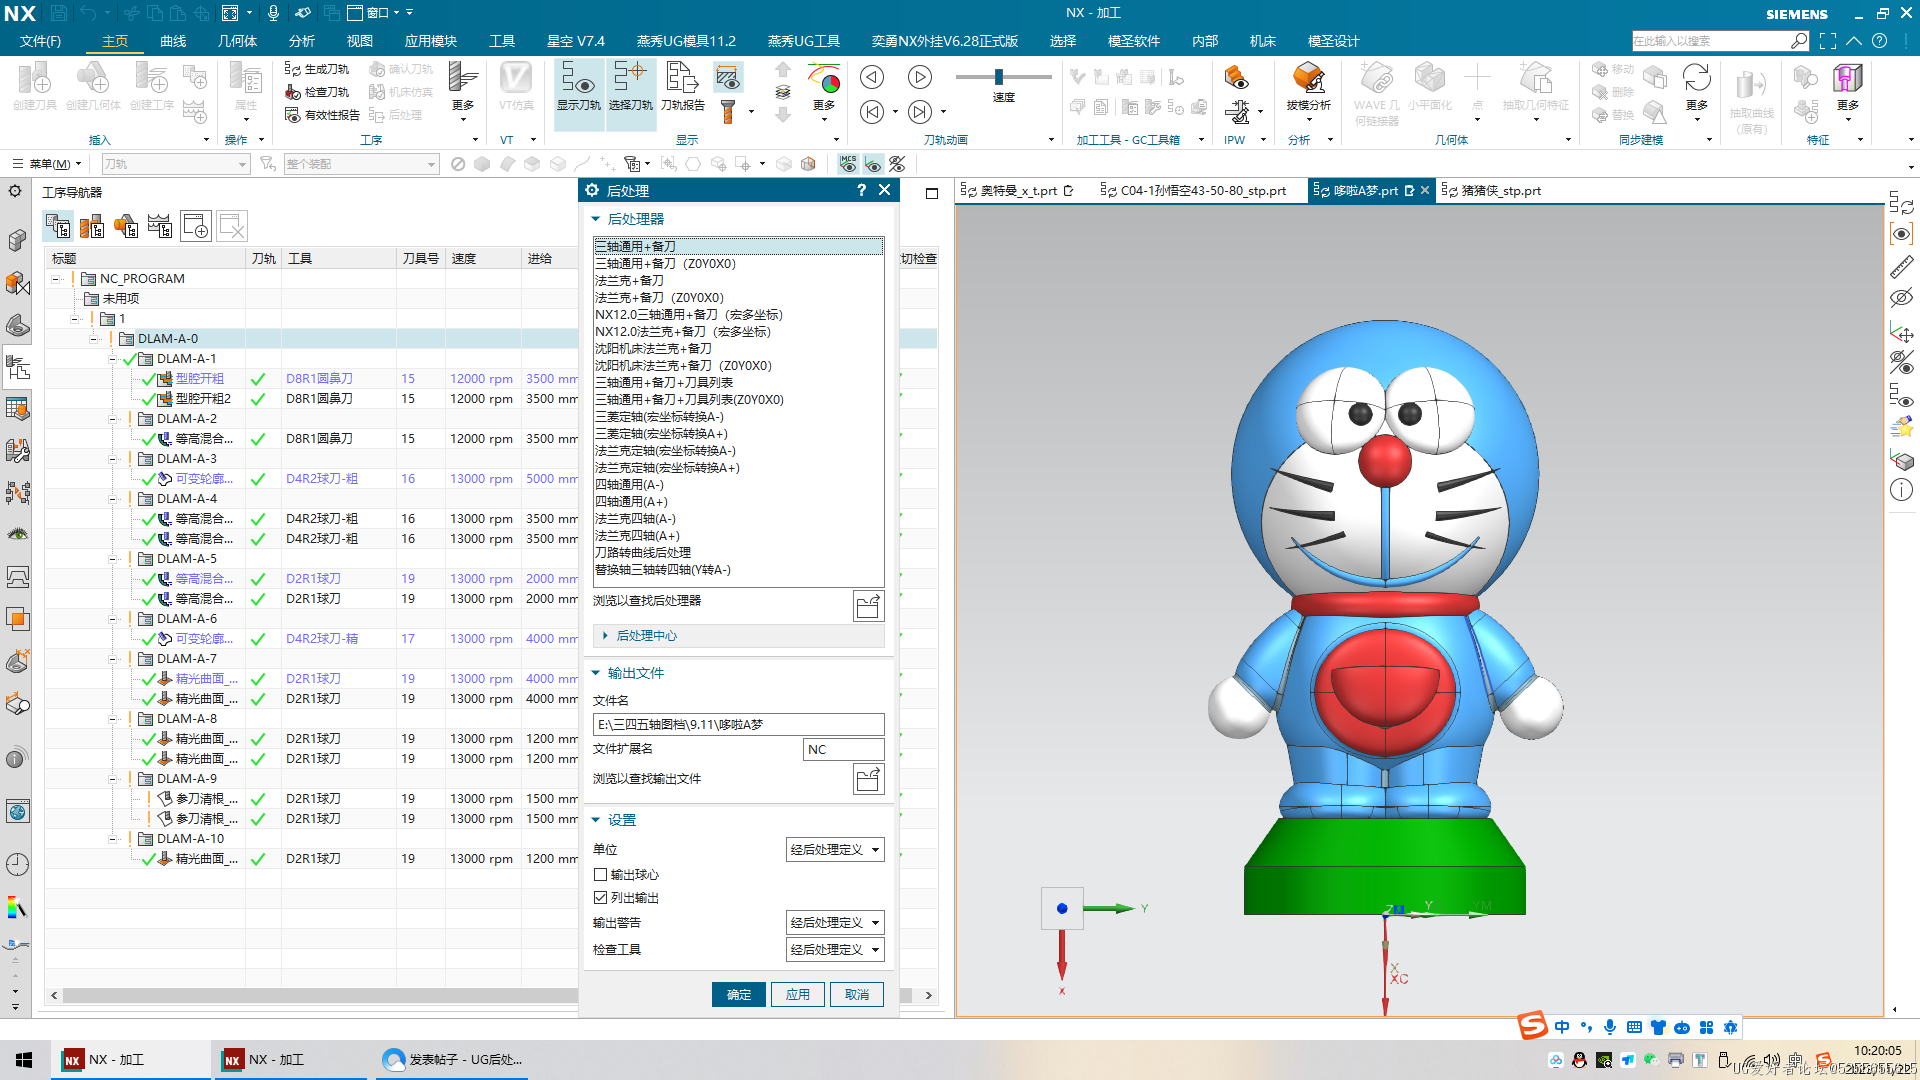Open the 输出警告 dropdown
The image size is (1920, 1080).
point(835,923)
